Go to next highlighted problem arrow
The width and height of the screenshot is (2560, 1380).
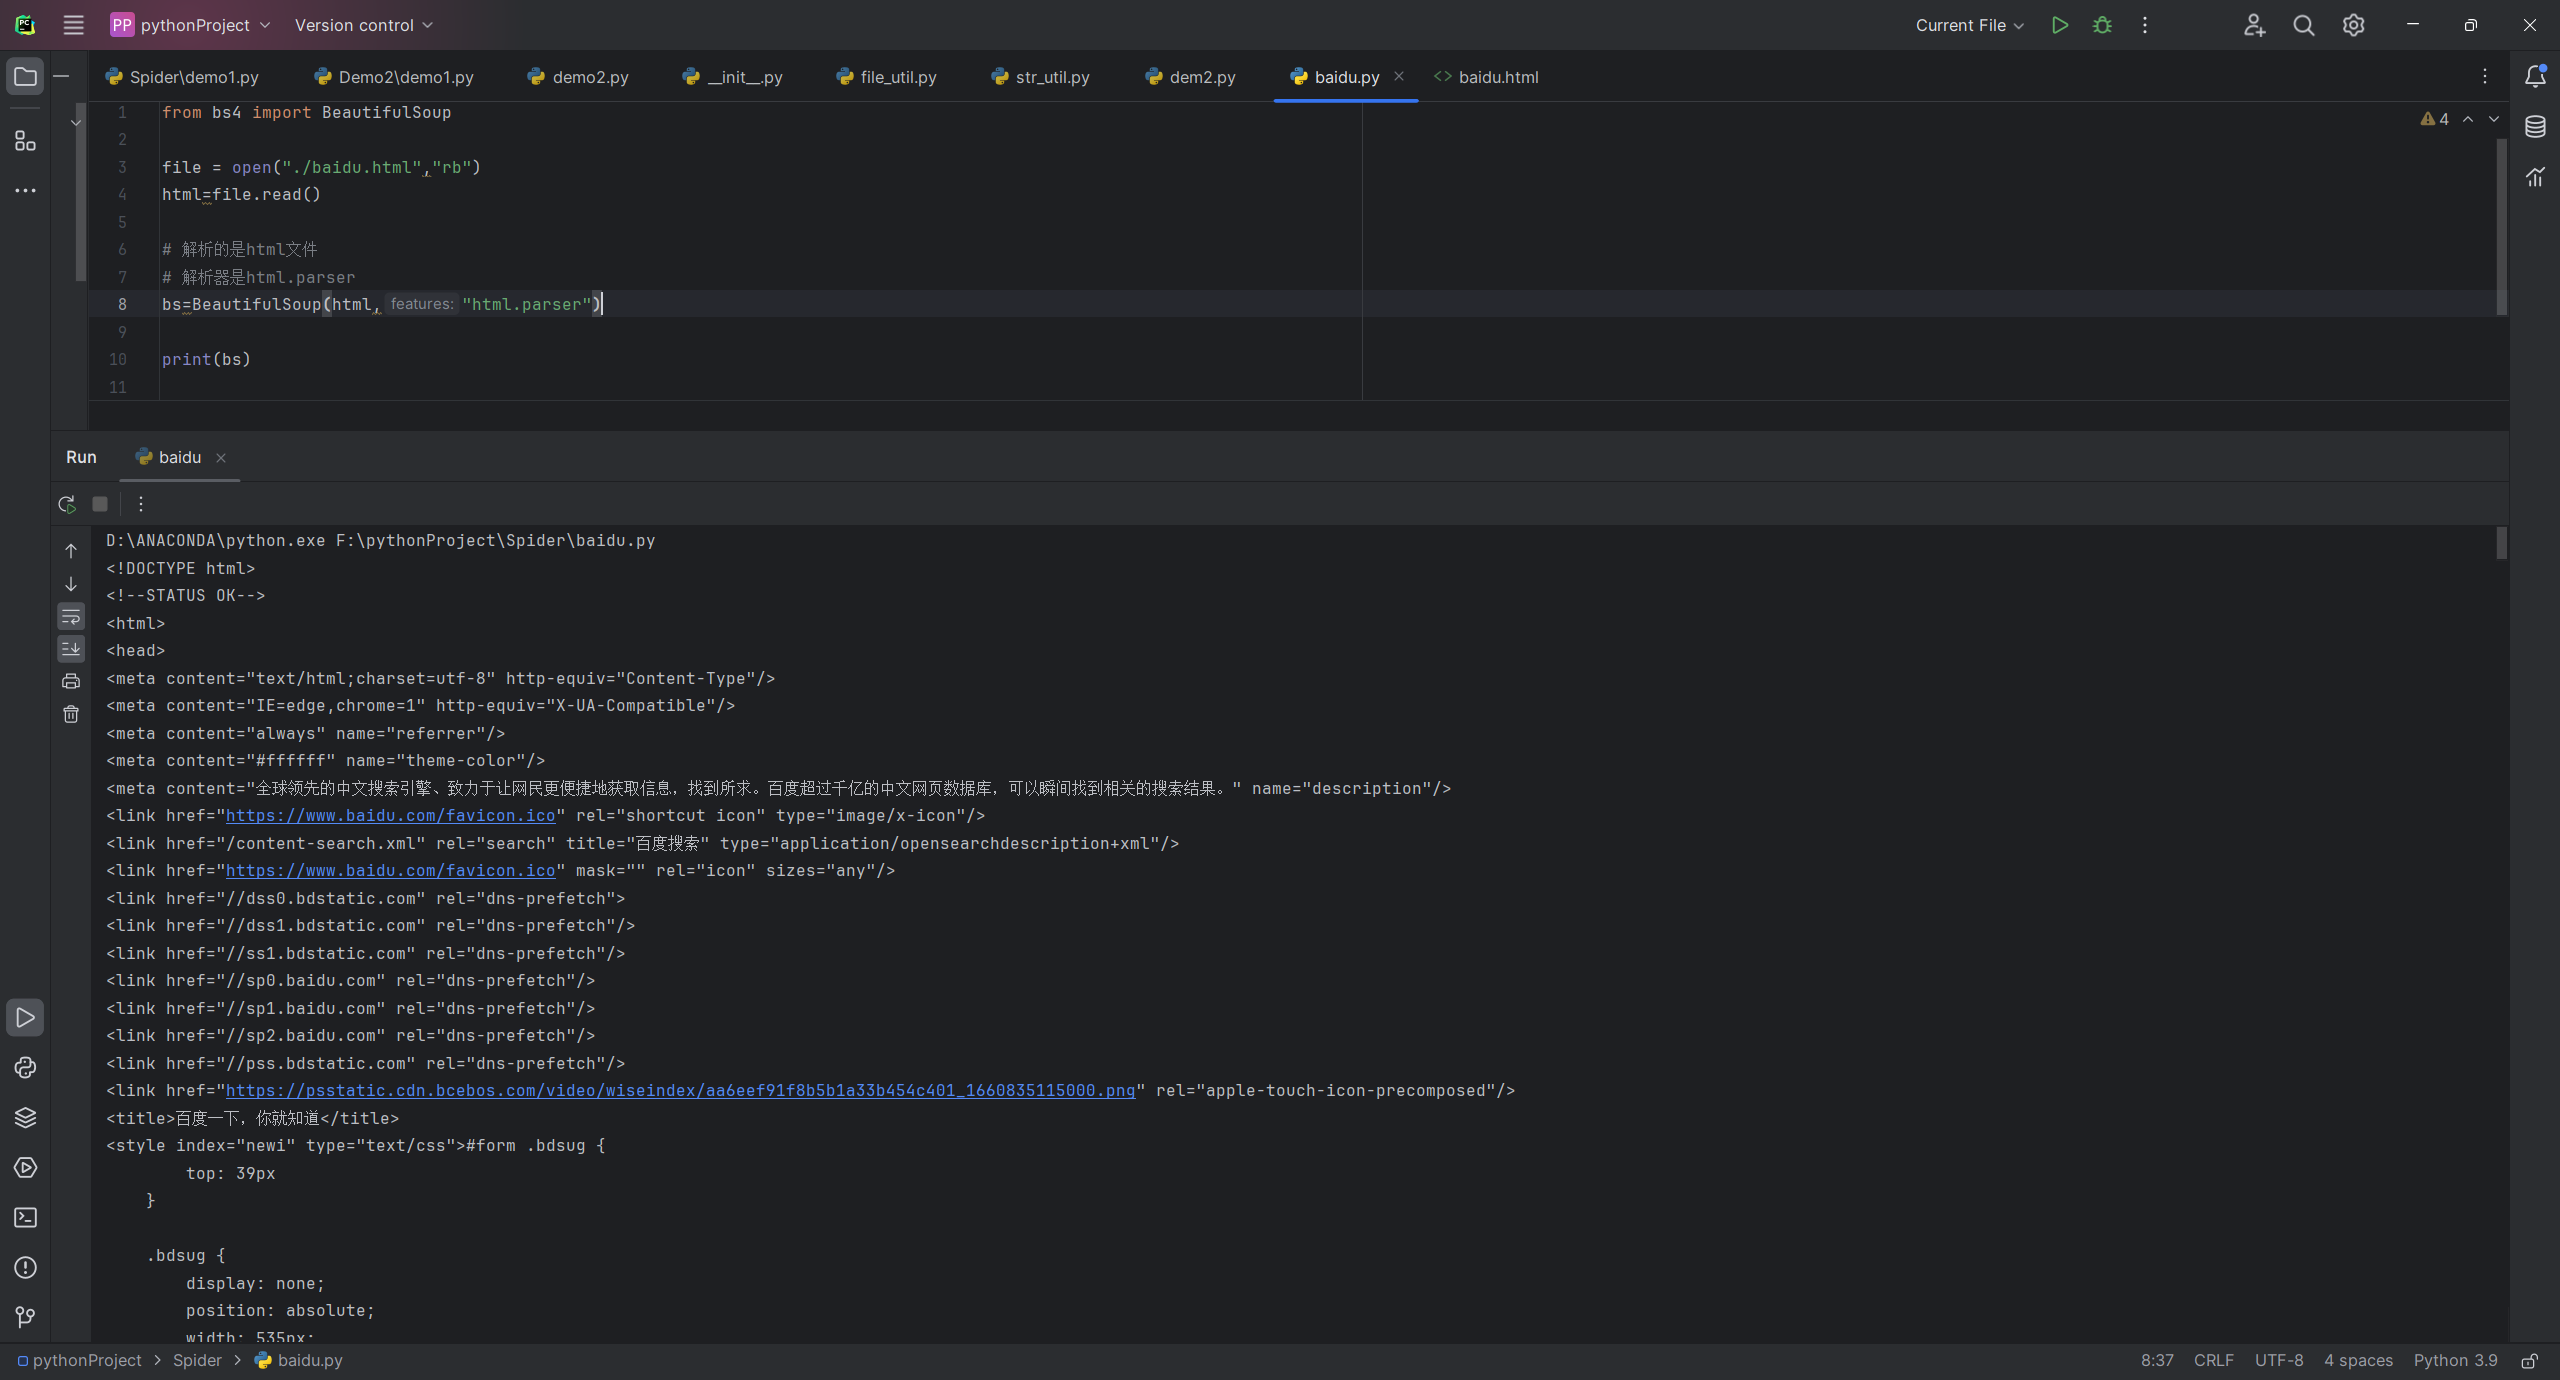point(2494,119)
